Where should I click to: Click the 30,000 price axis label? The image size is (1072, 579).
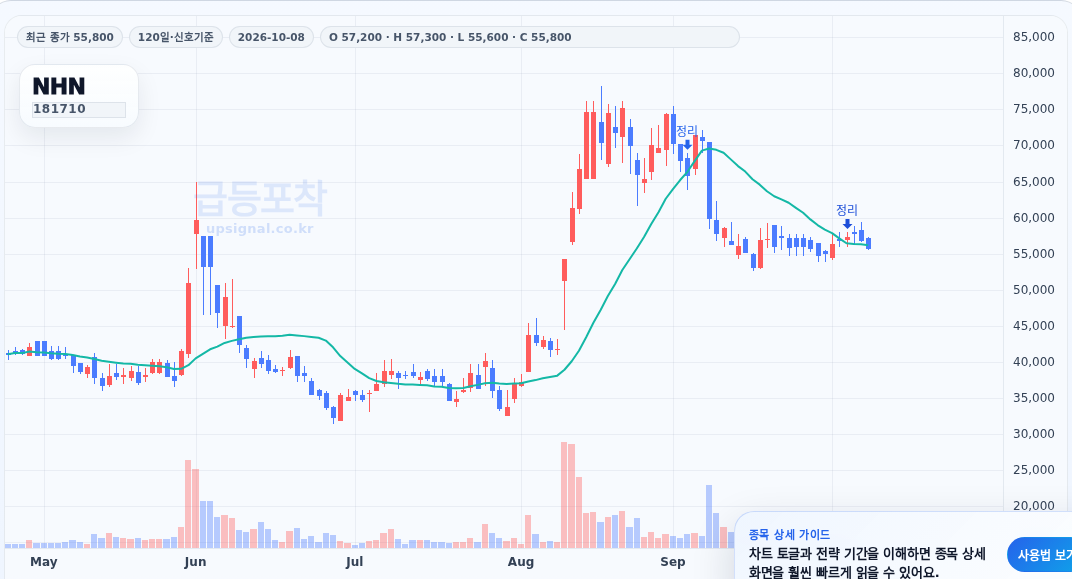click(x=1034, y=434)
